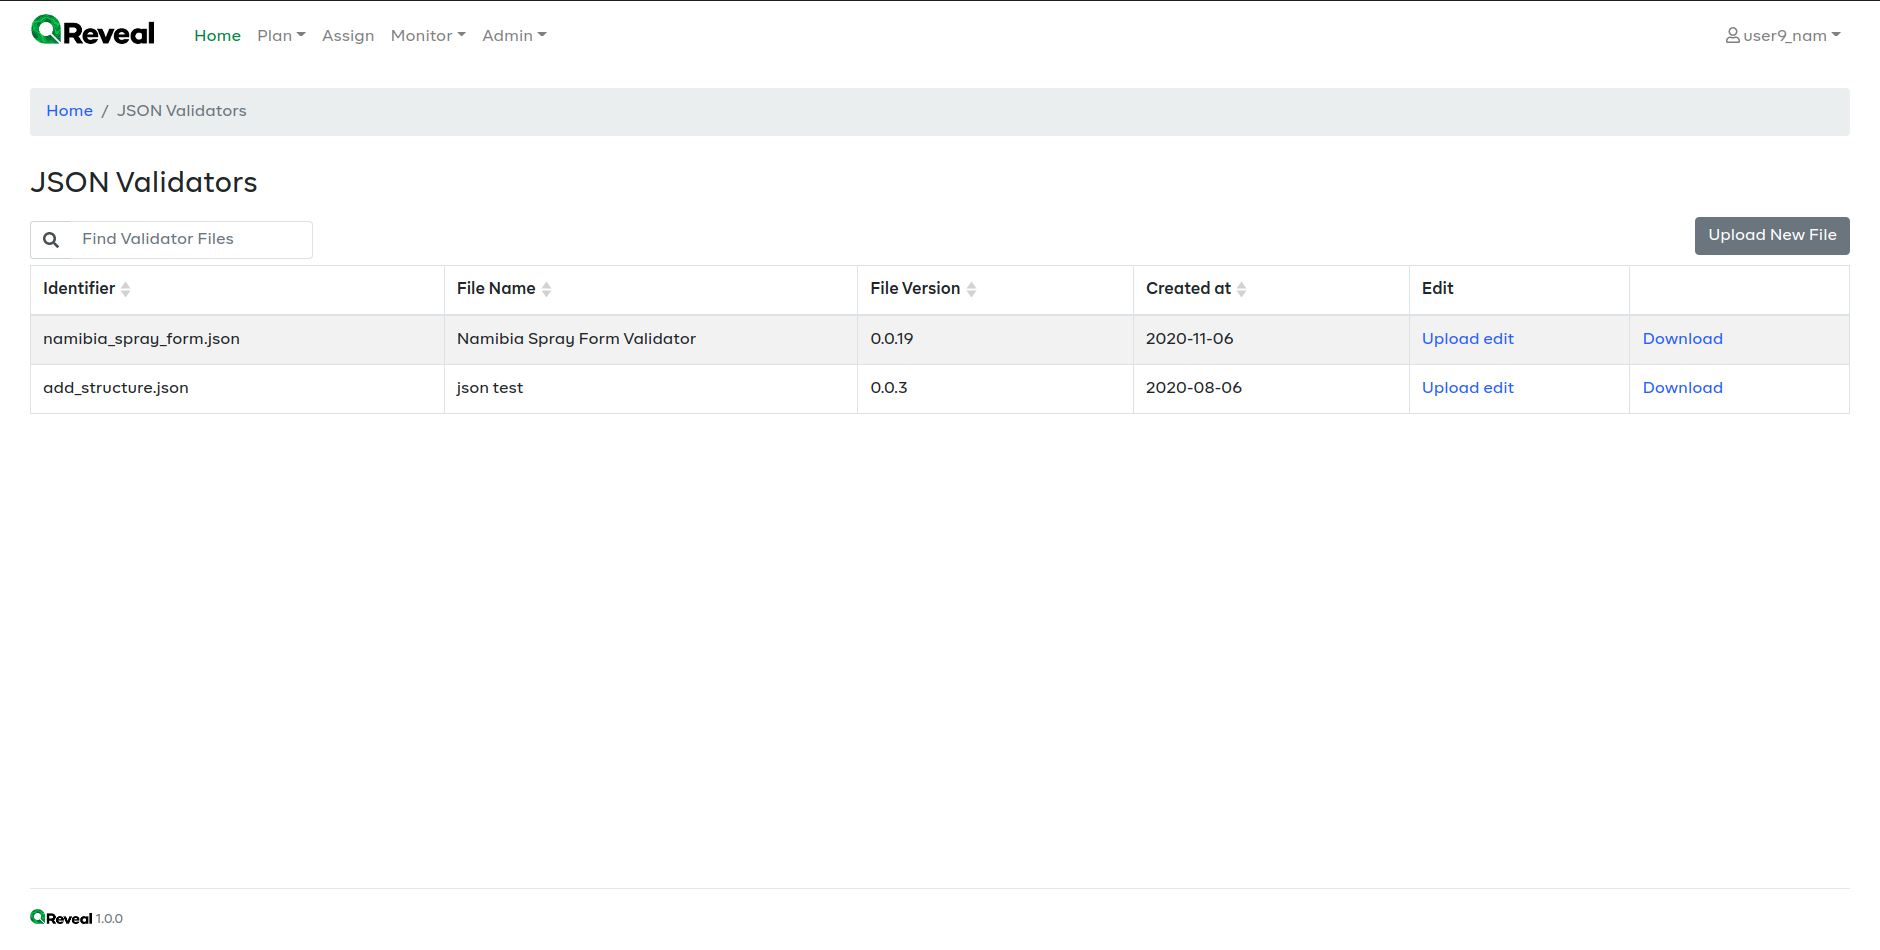Download the add_structure.json validator file

[x=1682, y=388]
